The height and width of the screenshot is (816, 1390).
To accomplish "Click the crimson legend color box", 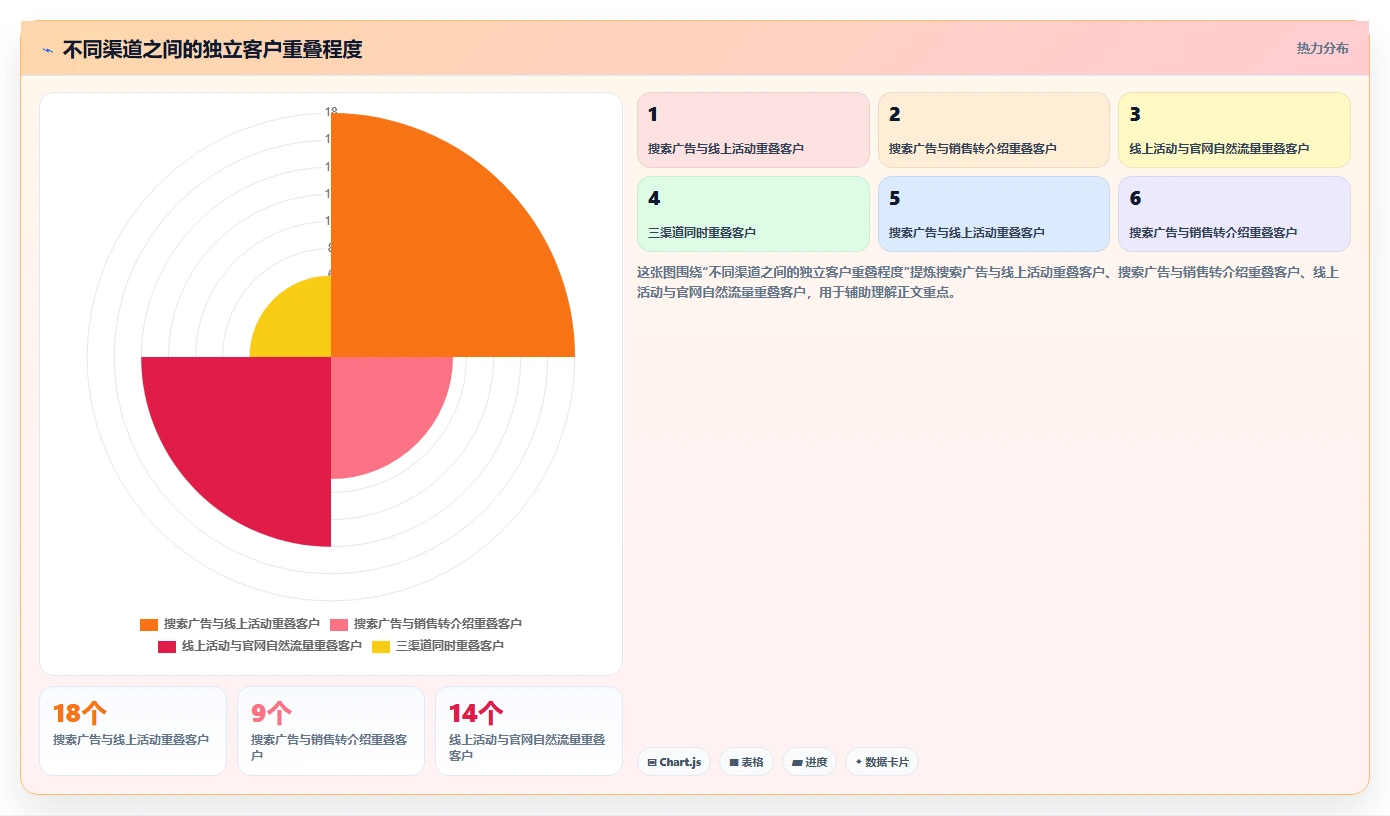I will click(167, 646).
